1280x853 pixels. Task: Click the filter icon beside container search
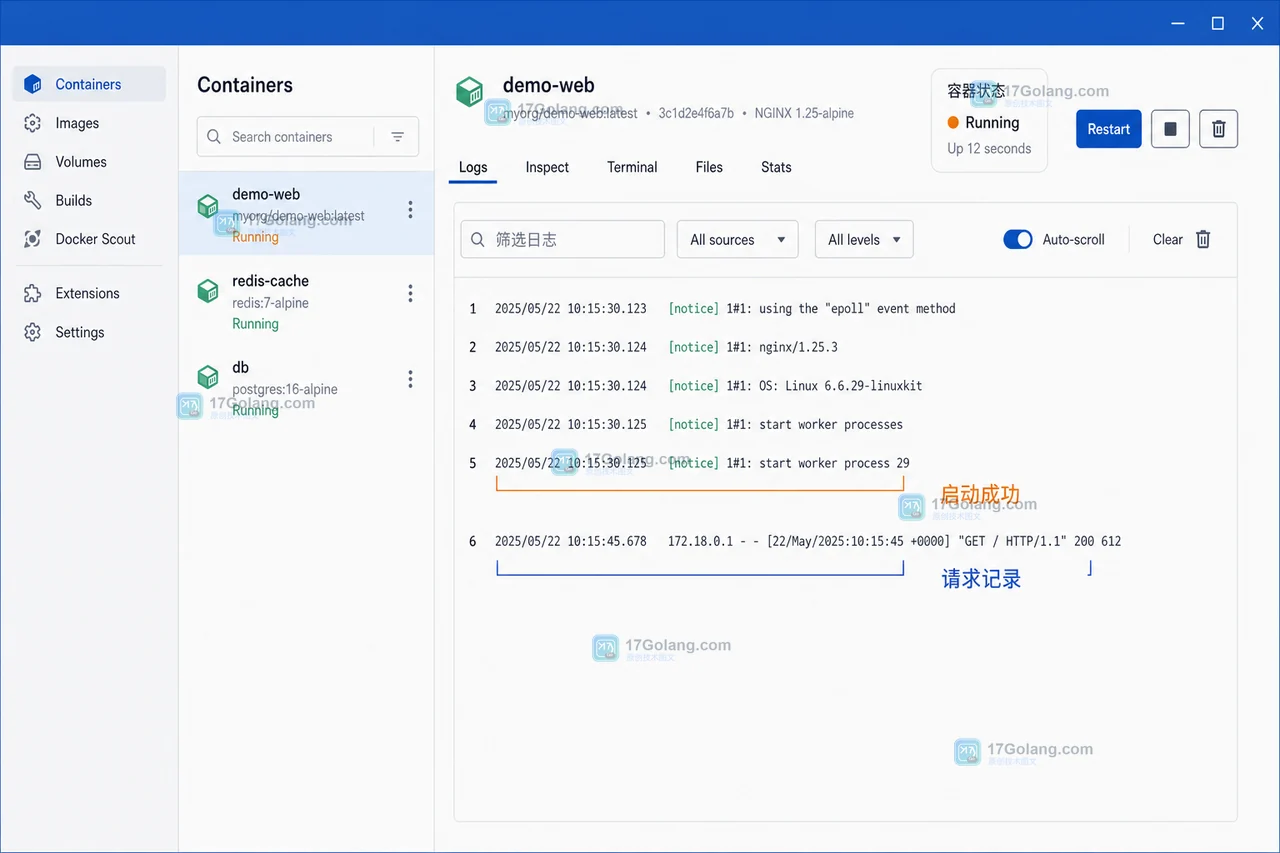point(398,137)
